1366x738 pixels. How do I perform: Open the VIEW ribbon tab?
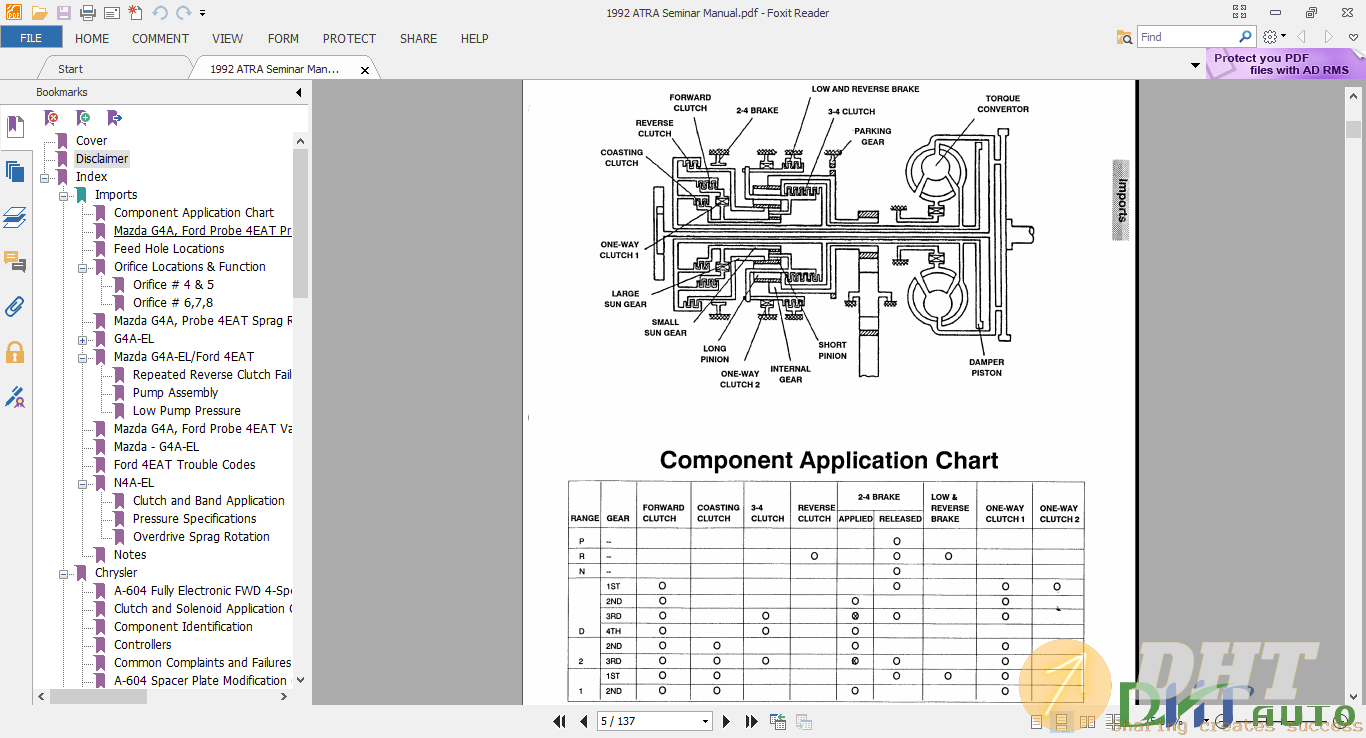(x=227, y=38)
